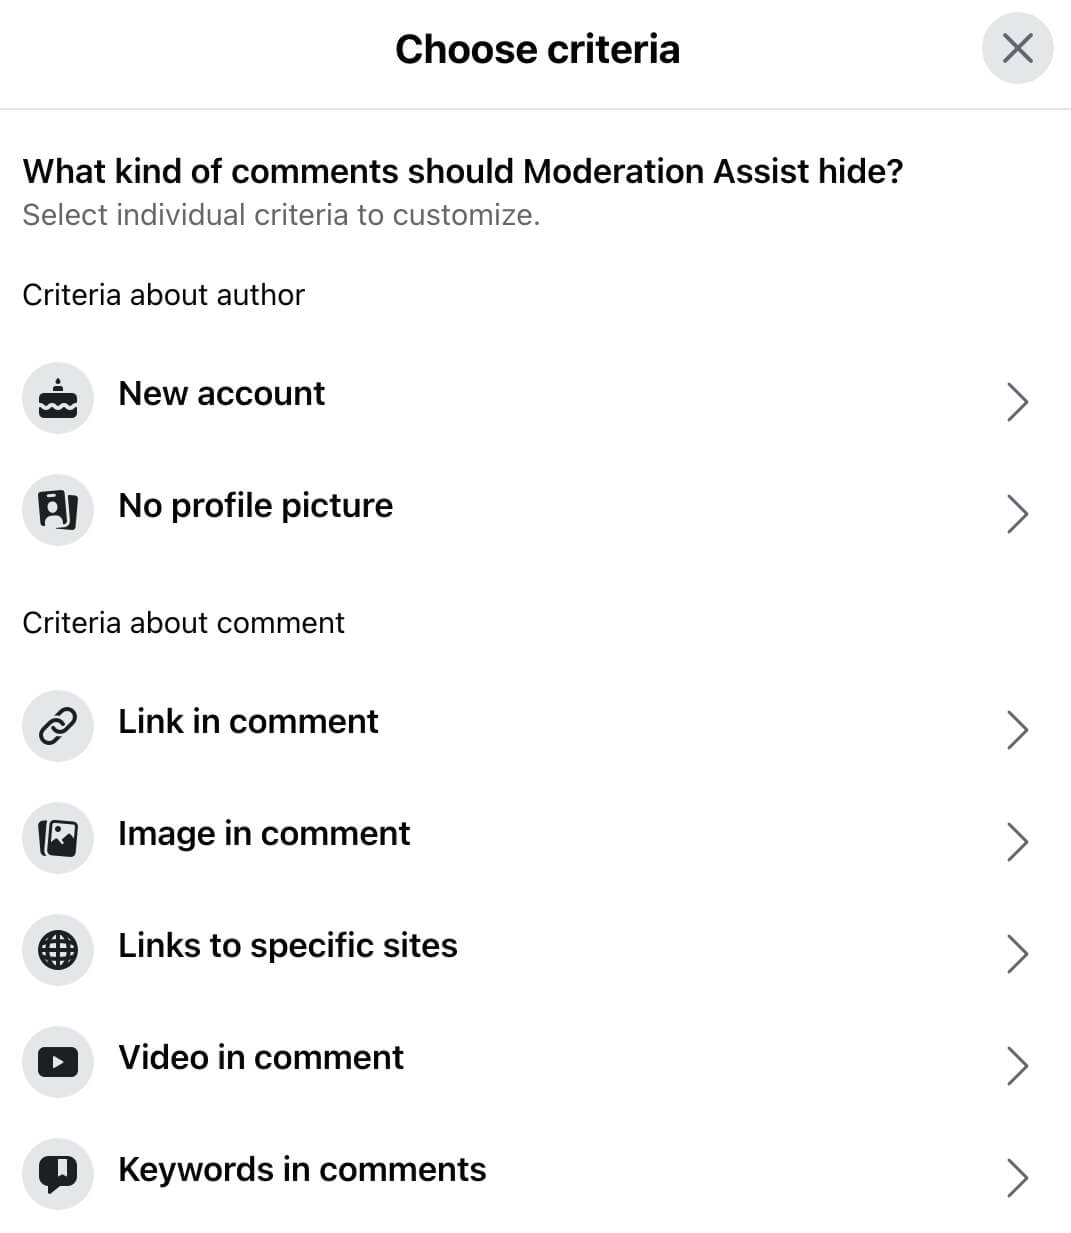The width and height of the screenshot is (1071, 1233).
Task: Click the birthday cake New account icon
Action: [58, 398]
